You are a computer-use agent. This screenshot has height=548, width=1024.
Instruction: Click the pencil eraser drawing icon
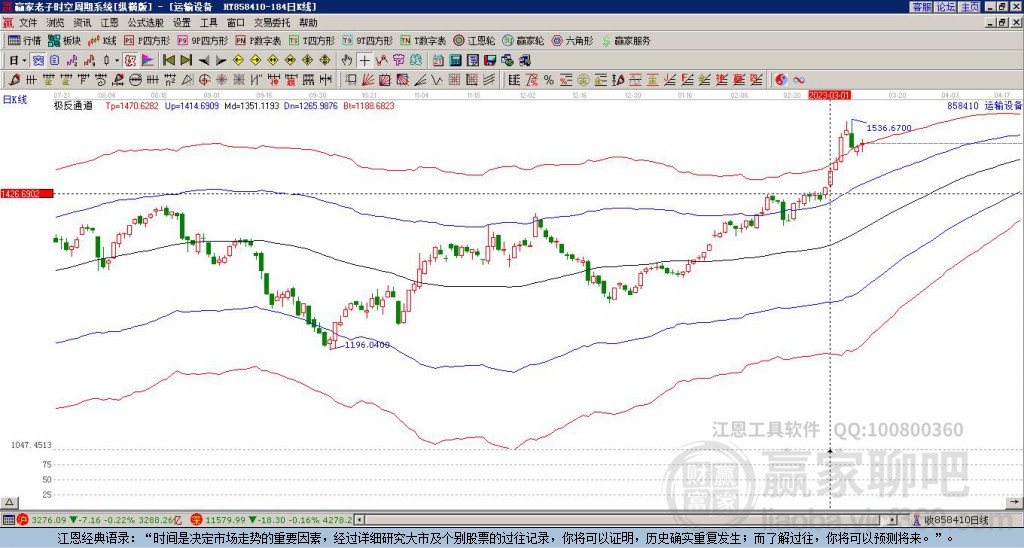14,80
